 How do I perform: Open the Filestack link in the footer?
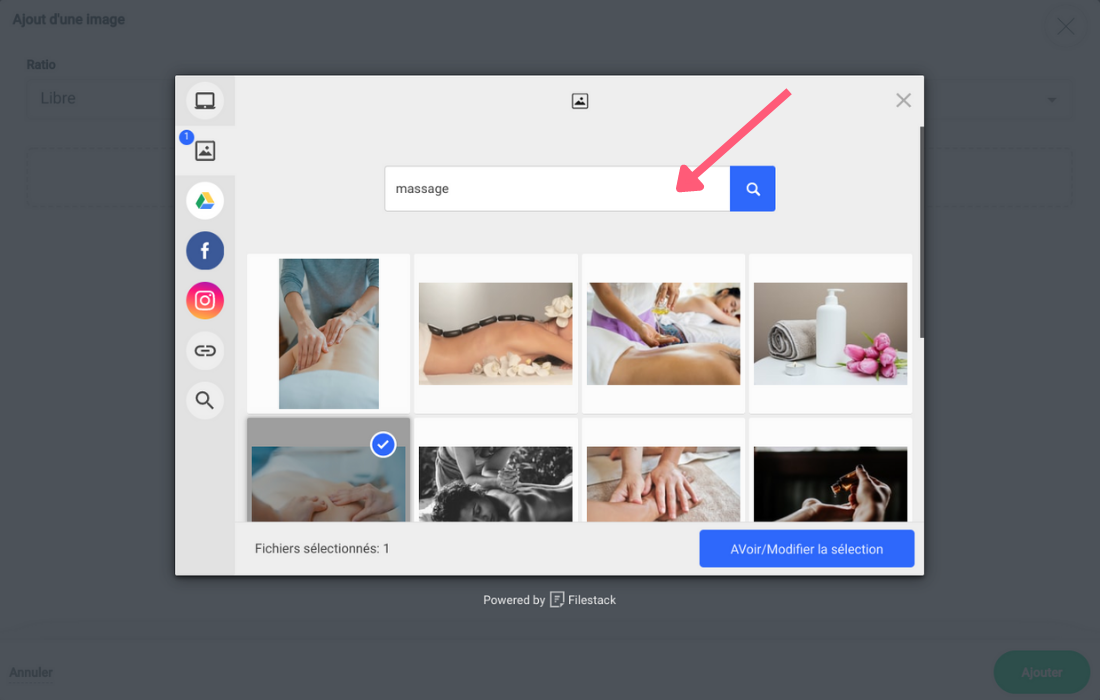[x=583, y=600]
